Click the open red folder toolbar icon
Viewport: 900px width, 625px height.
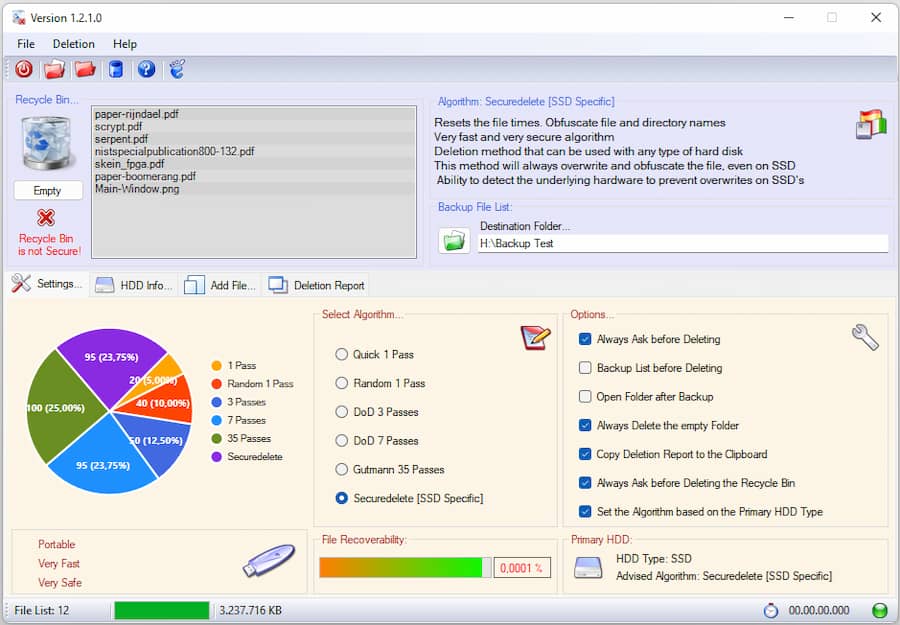pyautogui.click(x=55, y=69)
